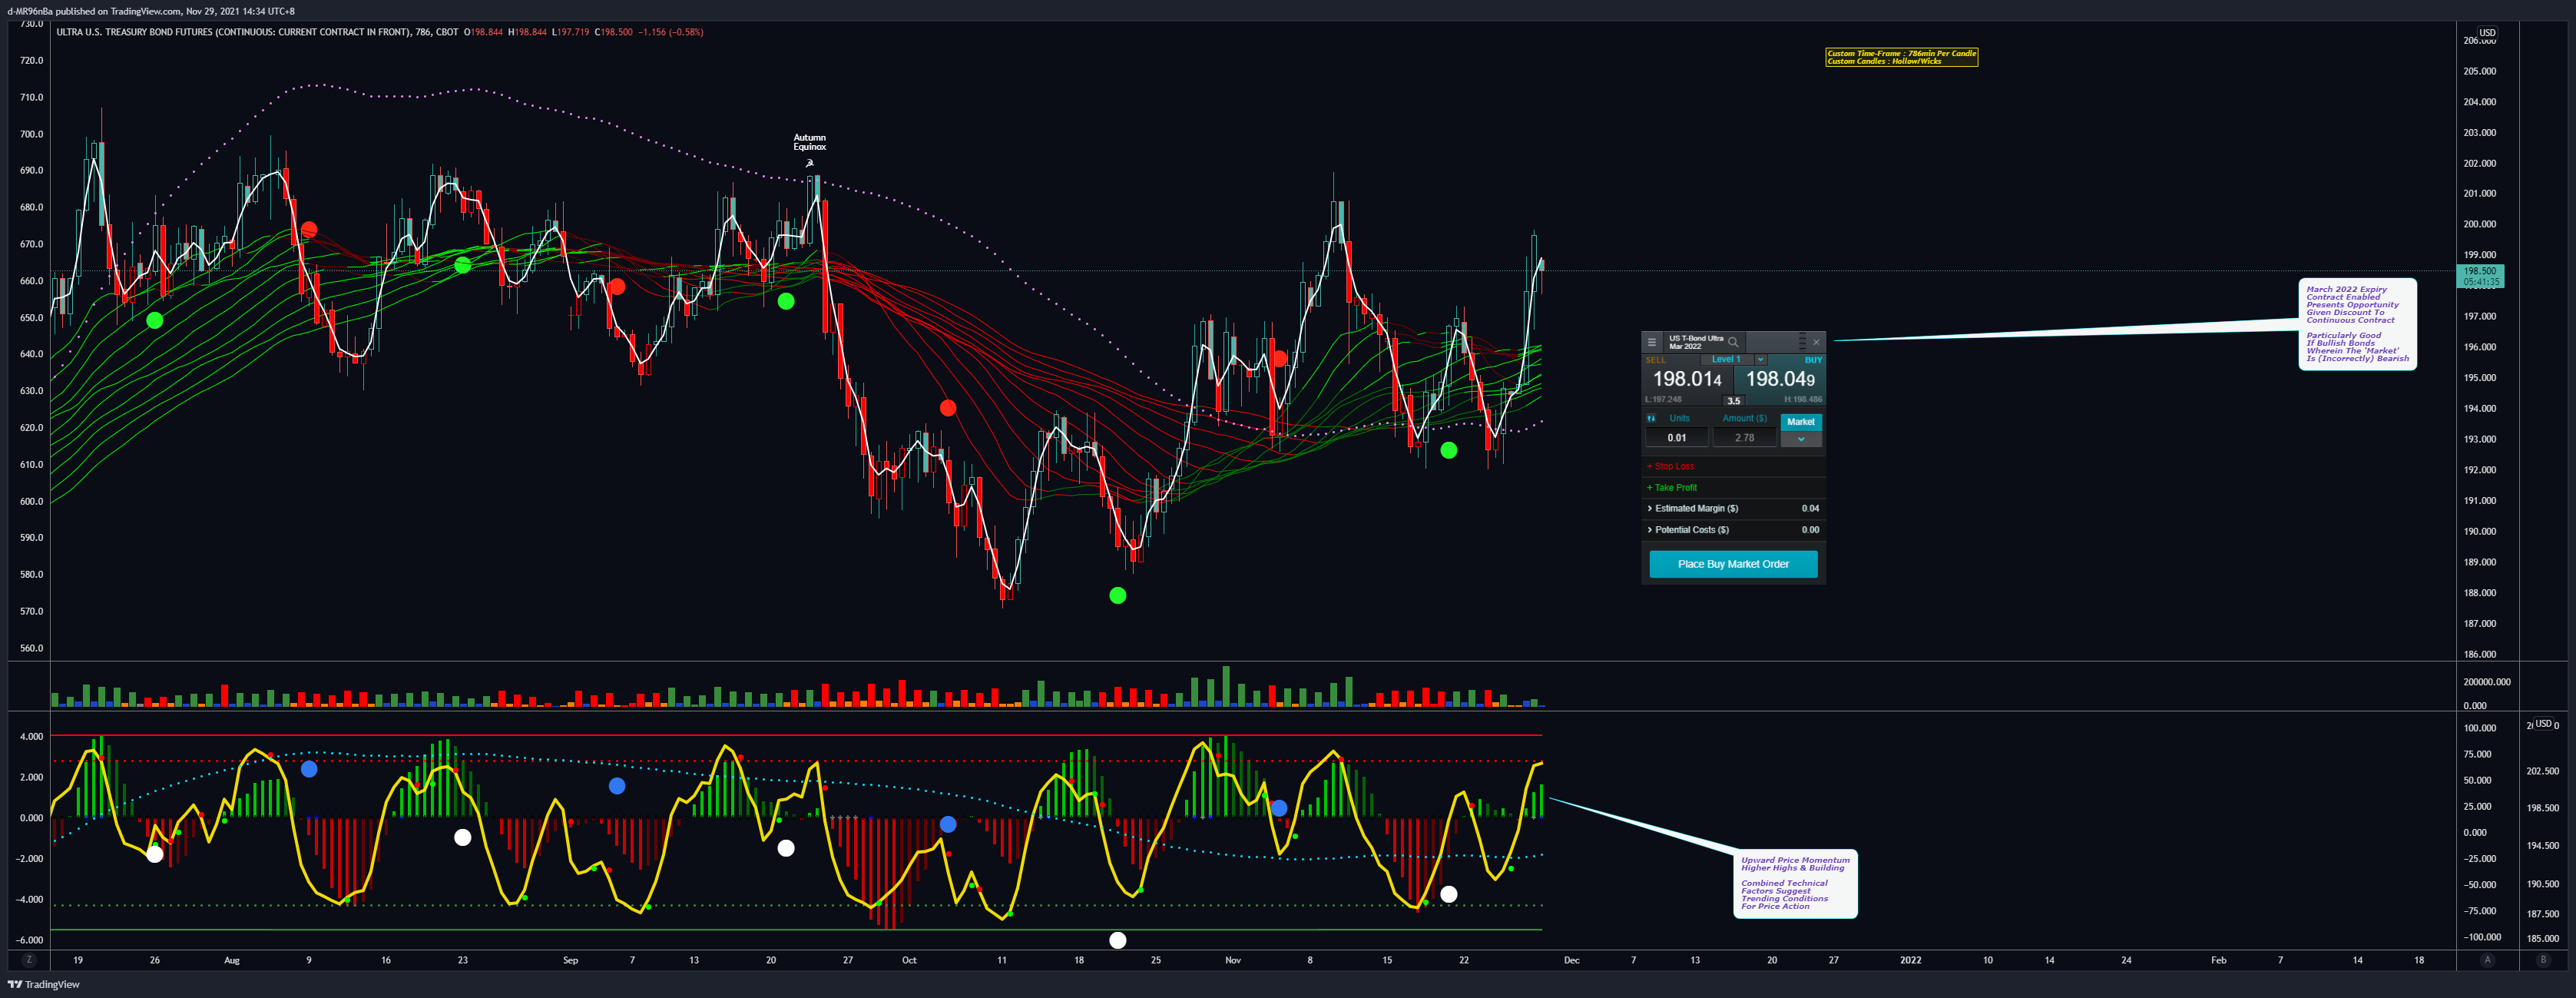This screenshot has height=998, width=2576.
Task: Click the 'Aug' label on time axis
Action: [231, 961]
